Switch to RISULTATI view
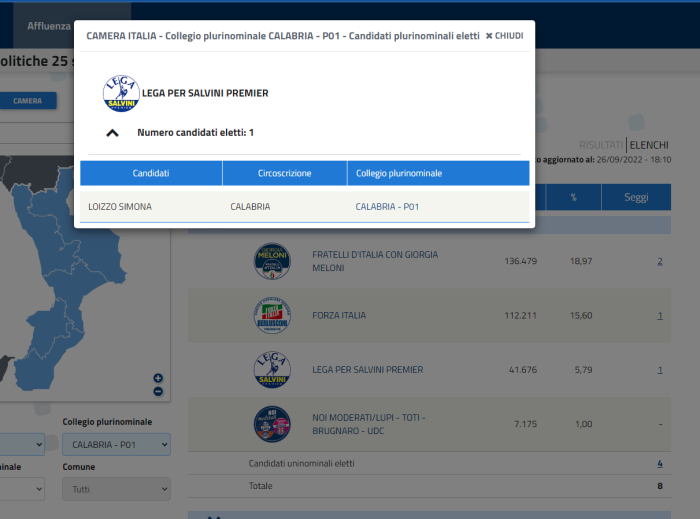 (x=601, y=145)
